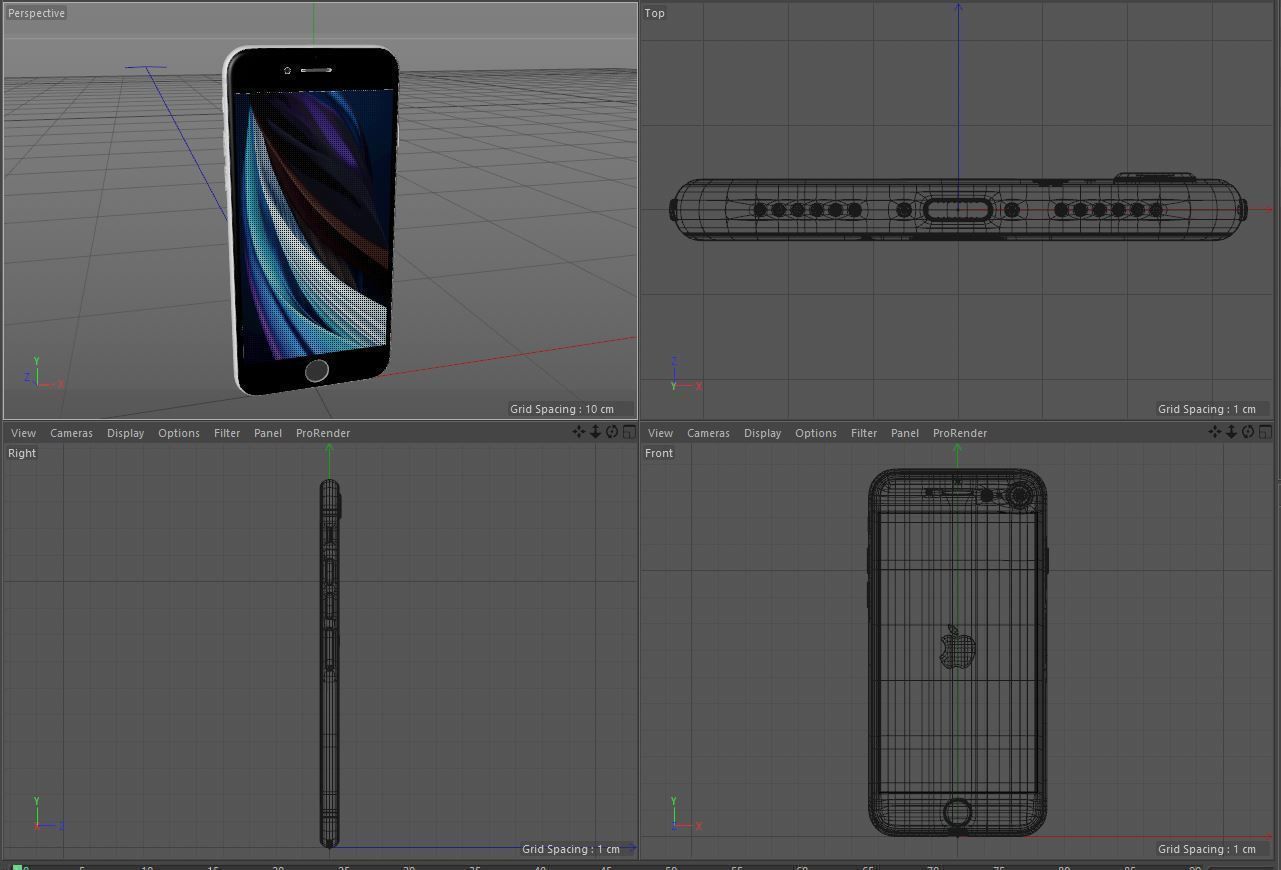
Task: Toggle maximize icon of Right viewport
Action: (629, 432)
